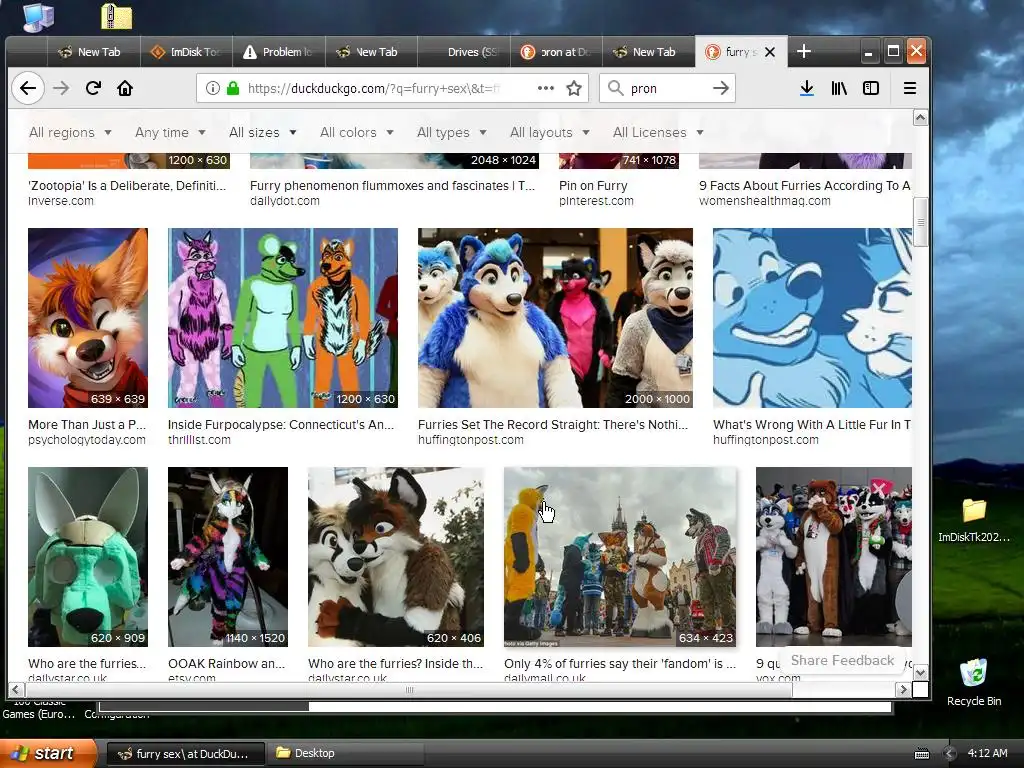Open a new tab with plus
Viewport: 1024px width, 768px height.
[804, 52]
